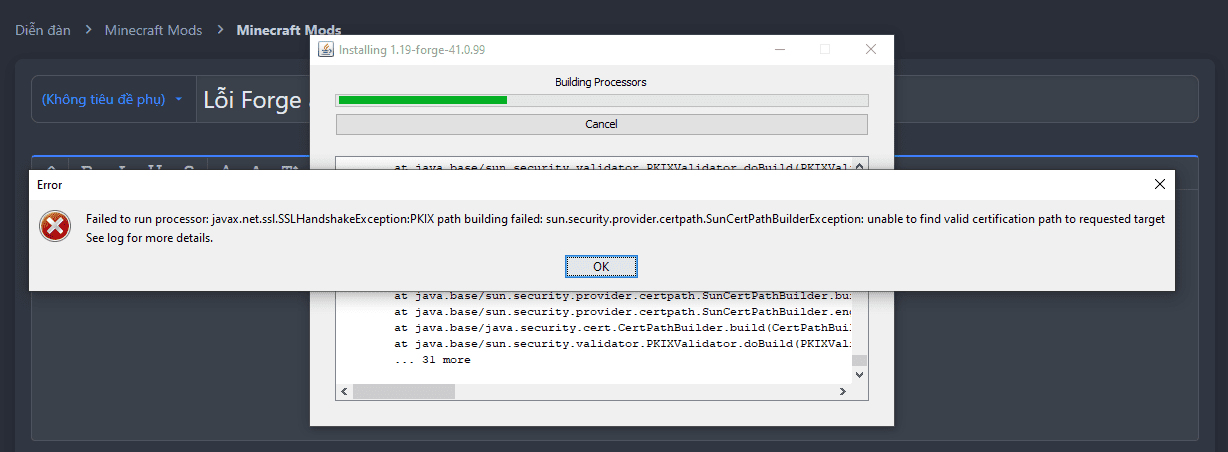Open the "Diễn đàn" breadcrumb link
The height and width of the screenshot is (452, 1228).
click(x=43, y=30)
